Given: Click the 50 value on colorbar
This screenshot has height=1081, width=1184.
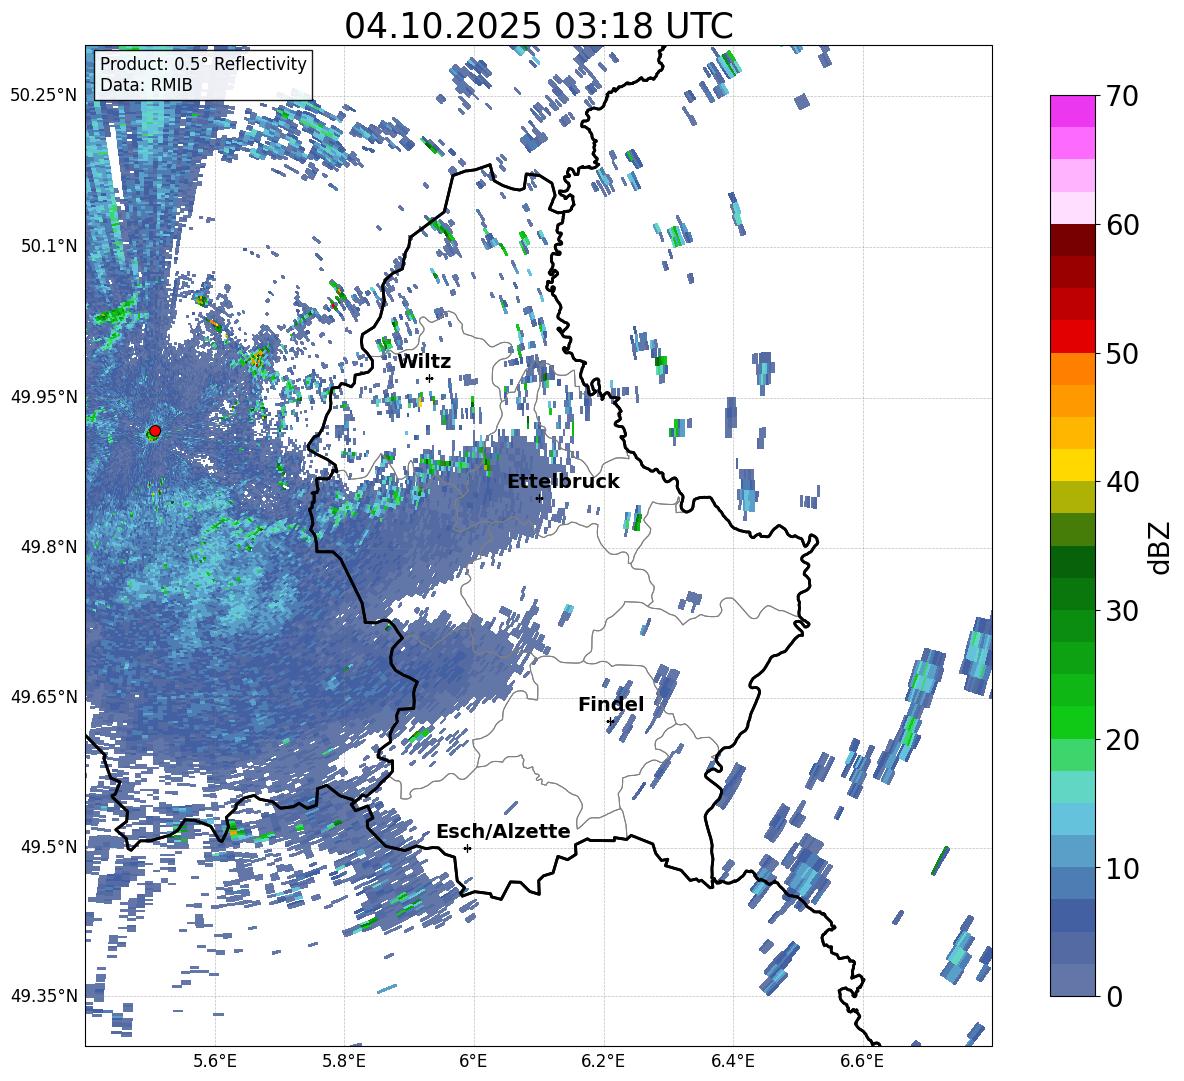Looking at the screenshot, I should point(1122,353).
